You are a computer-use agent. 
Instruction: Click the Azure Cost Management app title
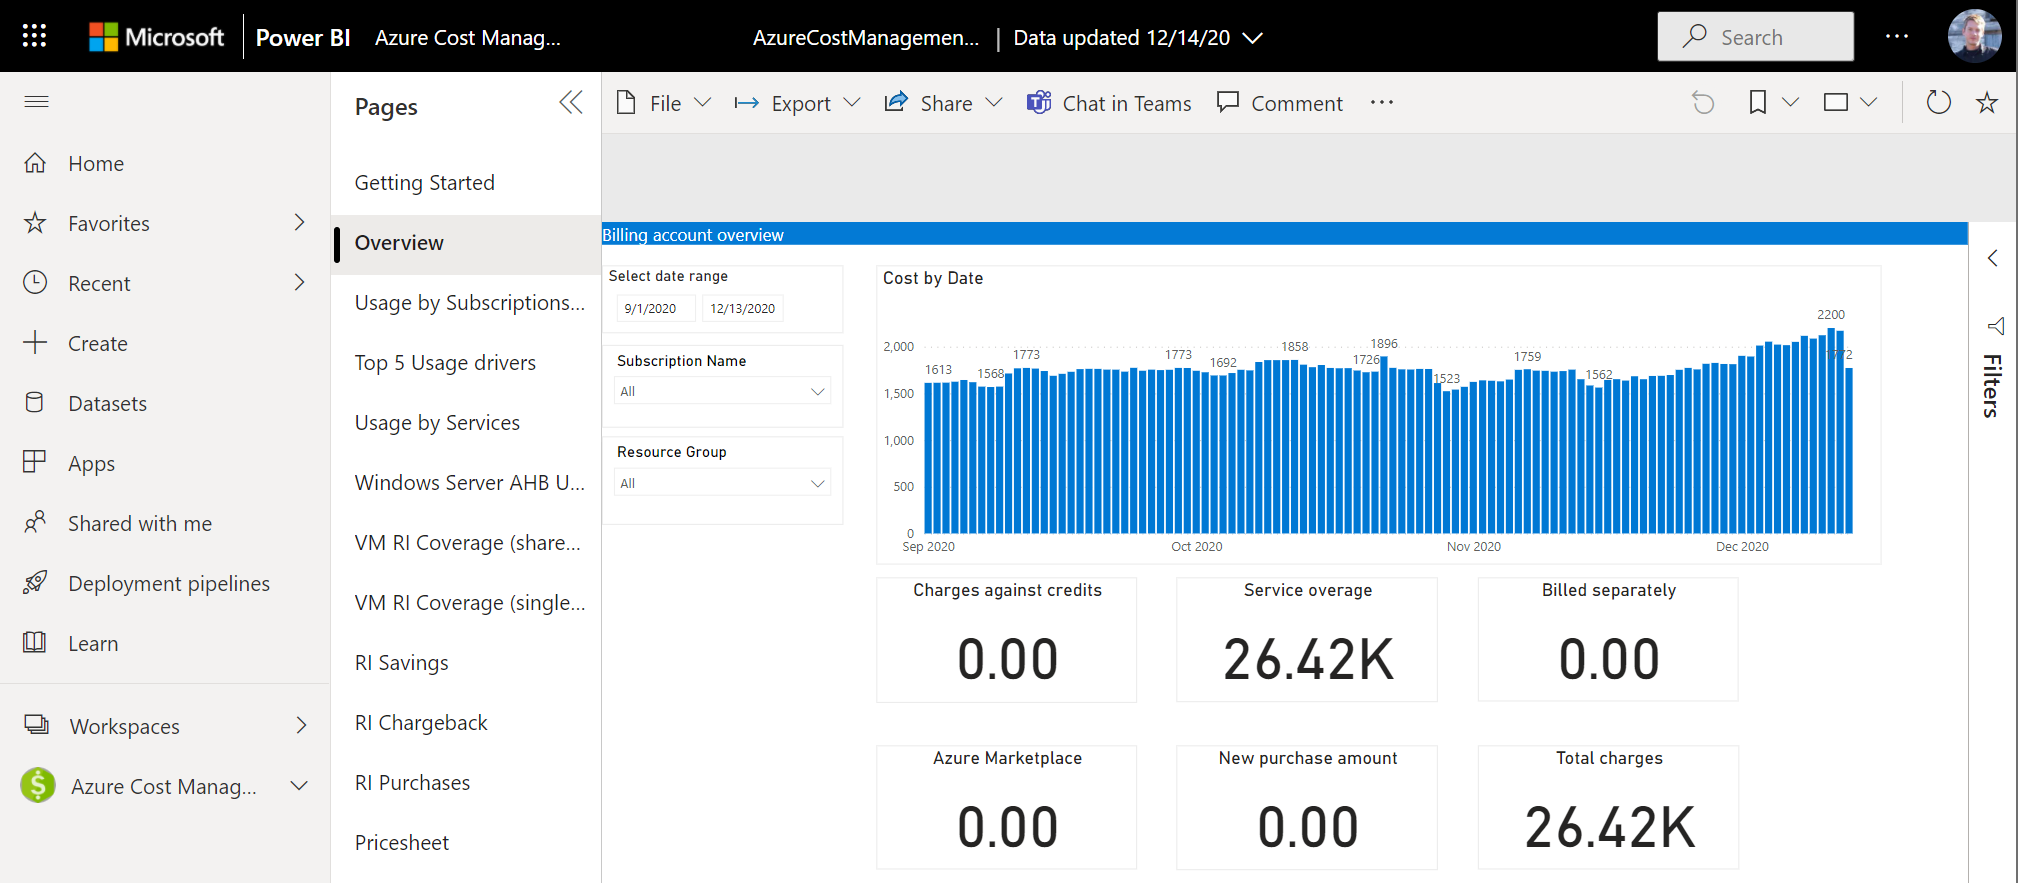point(468,37)
